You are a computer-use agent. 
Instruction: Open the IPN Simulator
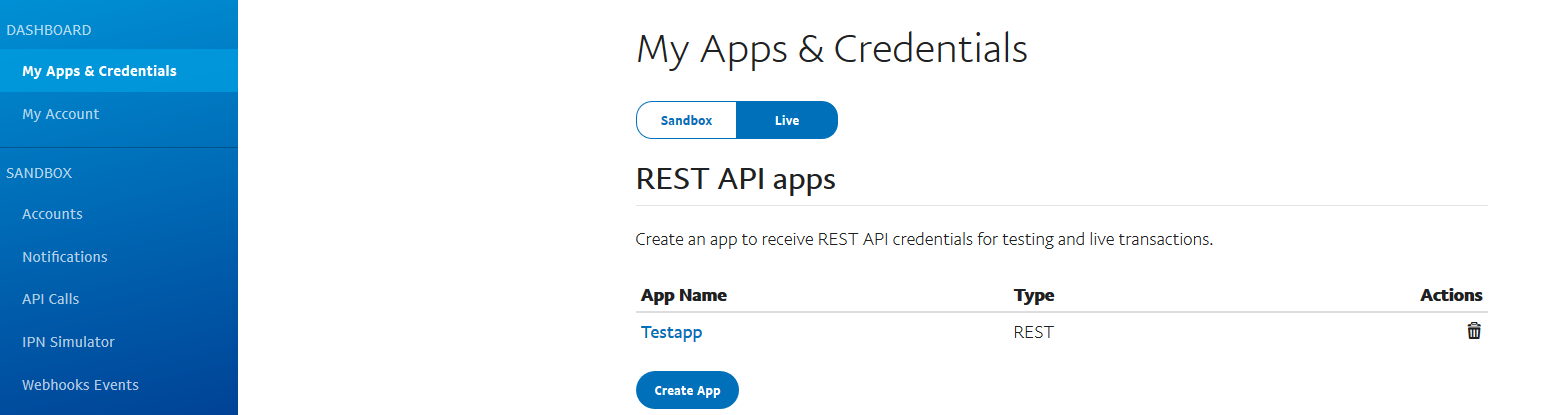click(68, 342)
